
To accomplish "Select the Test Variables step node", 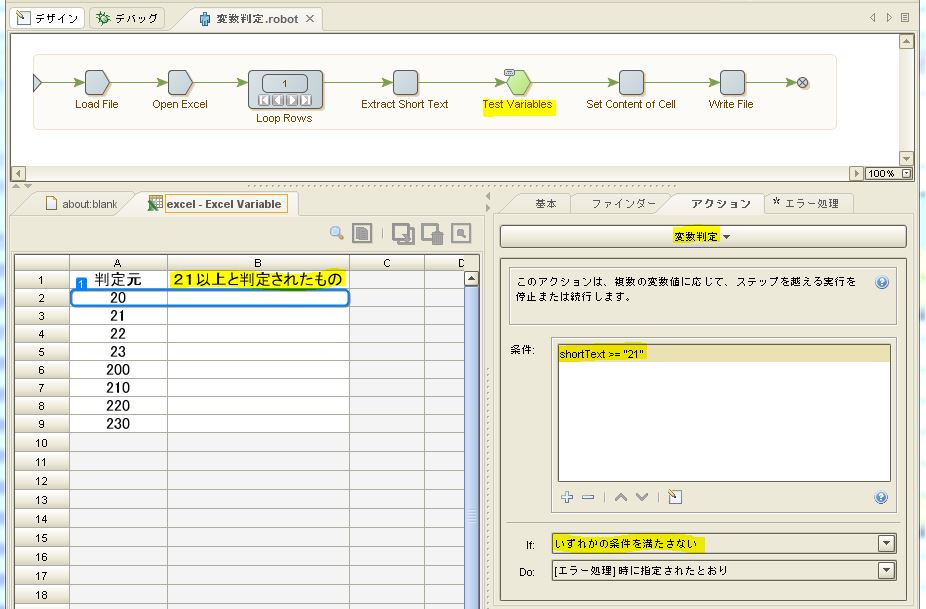I will coord(518,83).
